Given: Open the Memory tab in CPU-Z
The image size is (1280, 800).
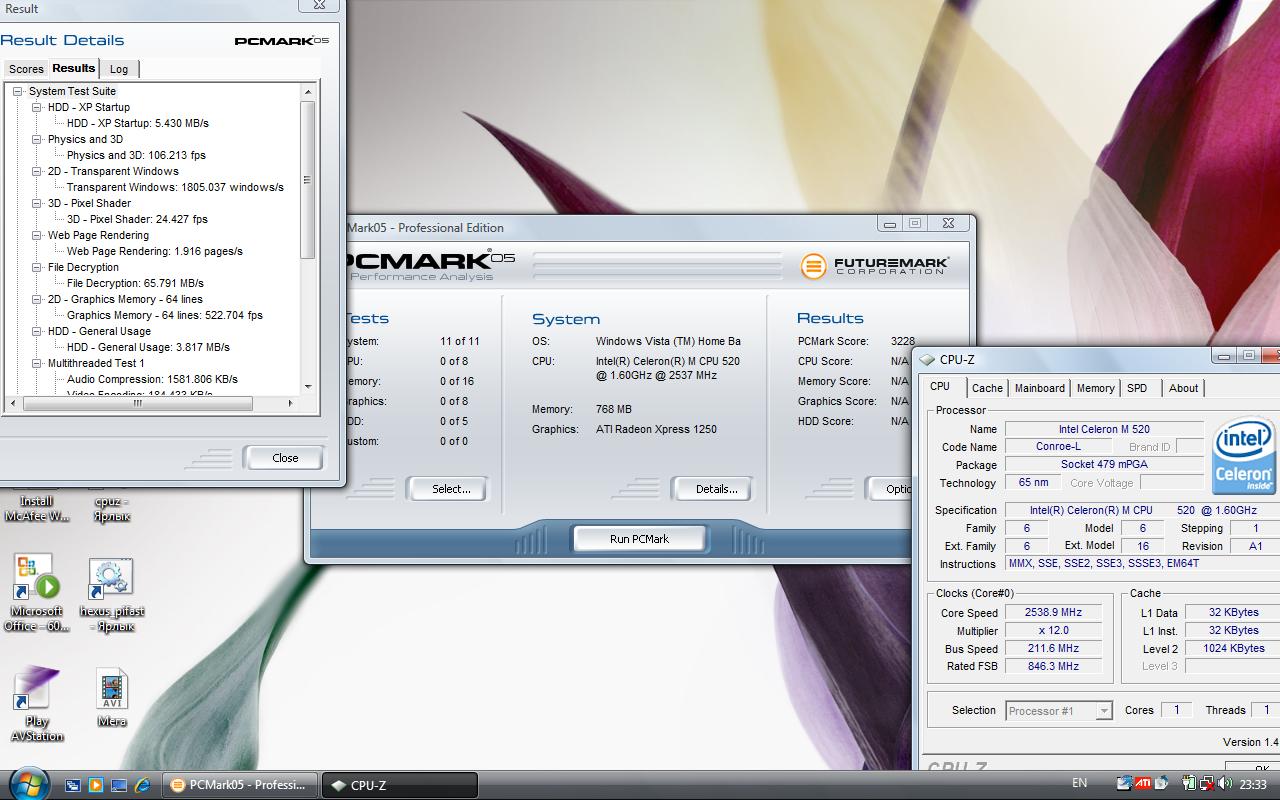Looking at the screenshot, I should (x=1095, y=388).
